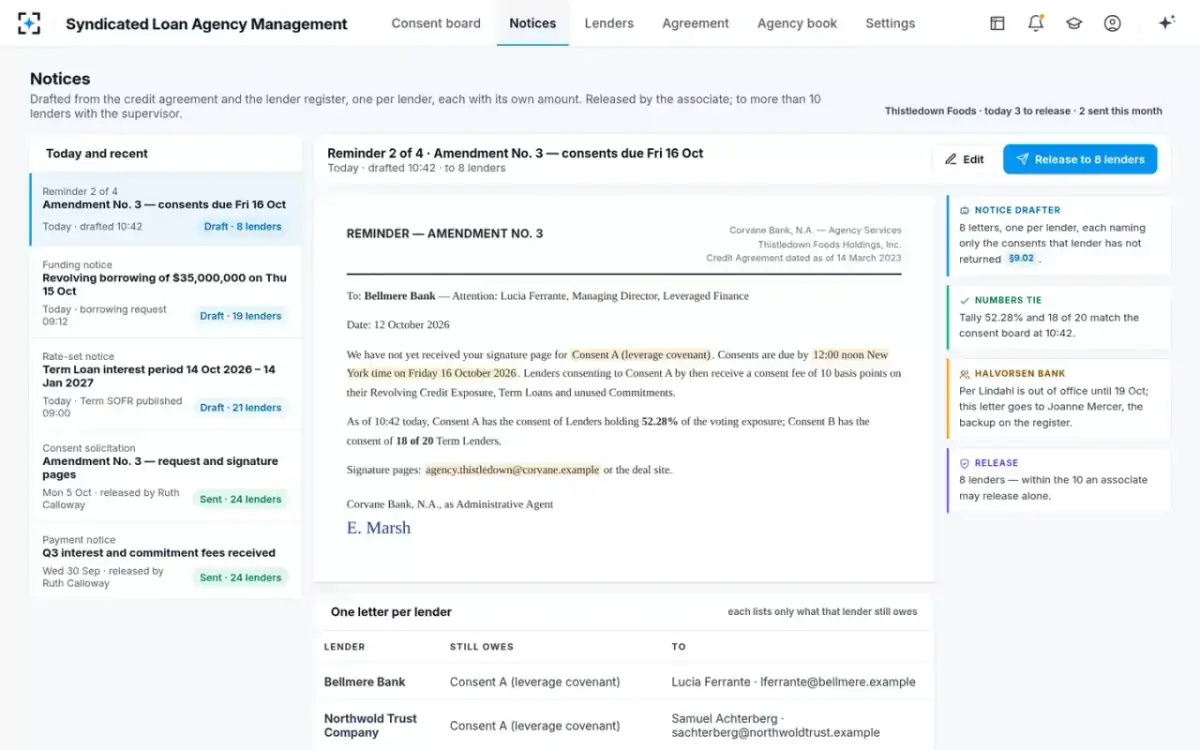Open the Agency book tab
The image size is (1200, 750).
point(797,23)
